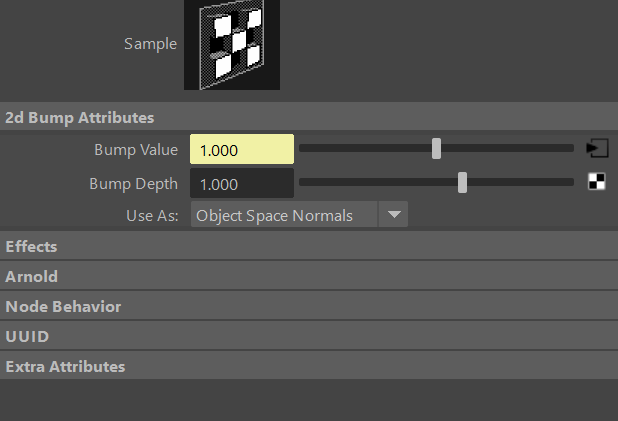Click the Bump Depth slider track
The image size is (618, 421).
436,182
